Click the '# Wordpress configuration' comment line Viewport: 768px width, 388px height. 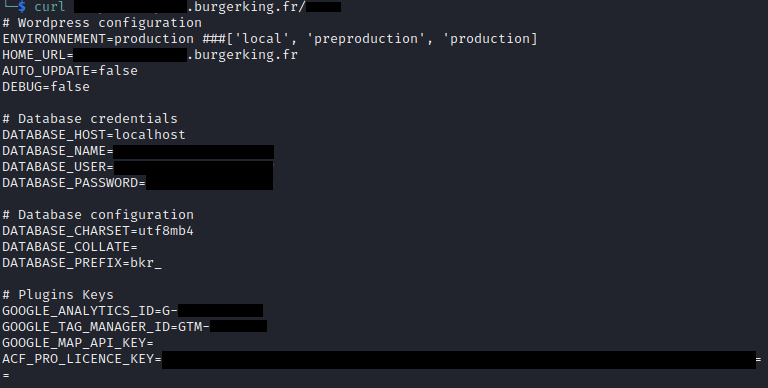pyautogui.click(x=102, y=23)
